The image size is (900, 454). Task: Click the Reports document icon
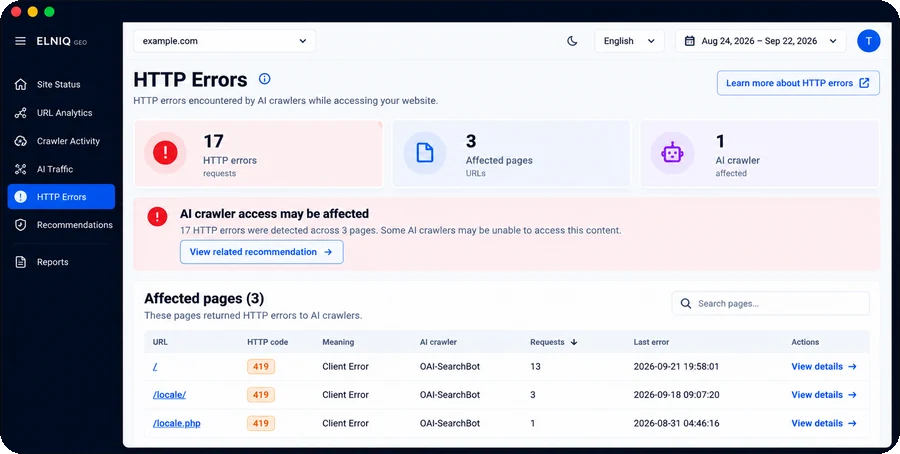(21, 262)
